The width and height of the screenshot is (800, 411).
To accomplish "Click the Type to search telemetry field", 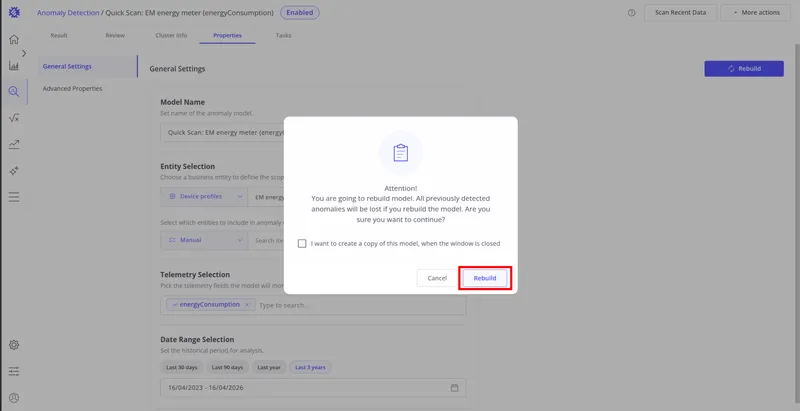I will [x=284, y=305].
